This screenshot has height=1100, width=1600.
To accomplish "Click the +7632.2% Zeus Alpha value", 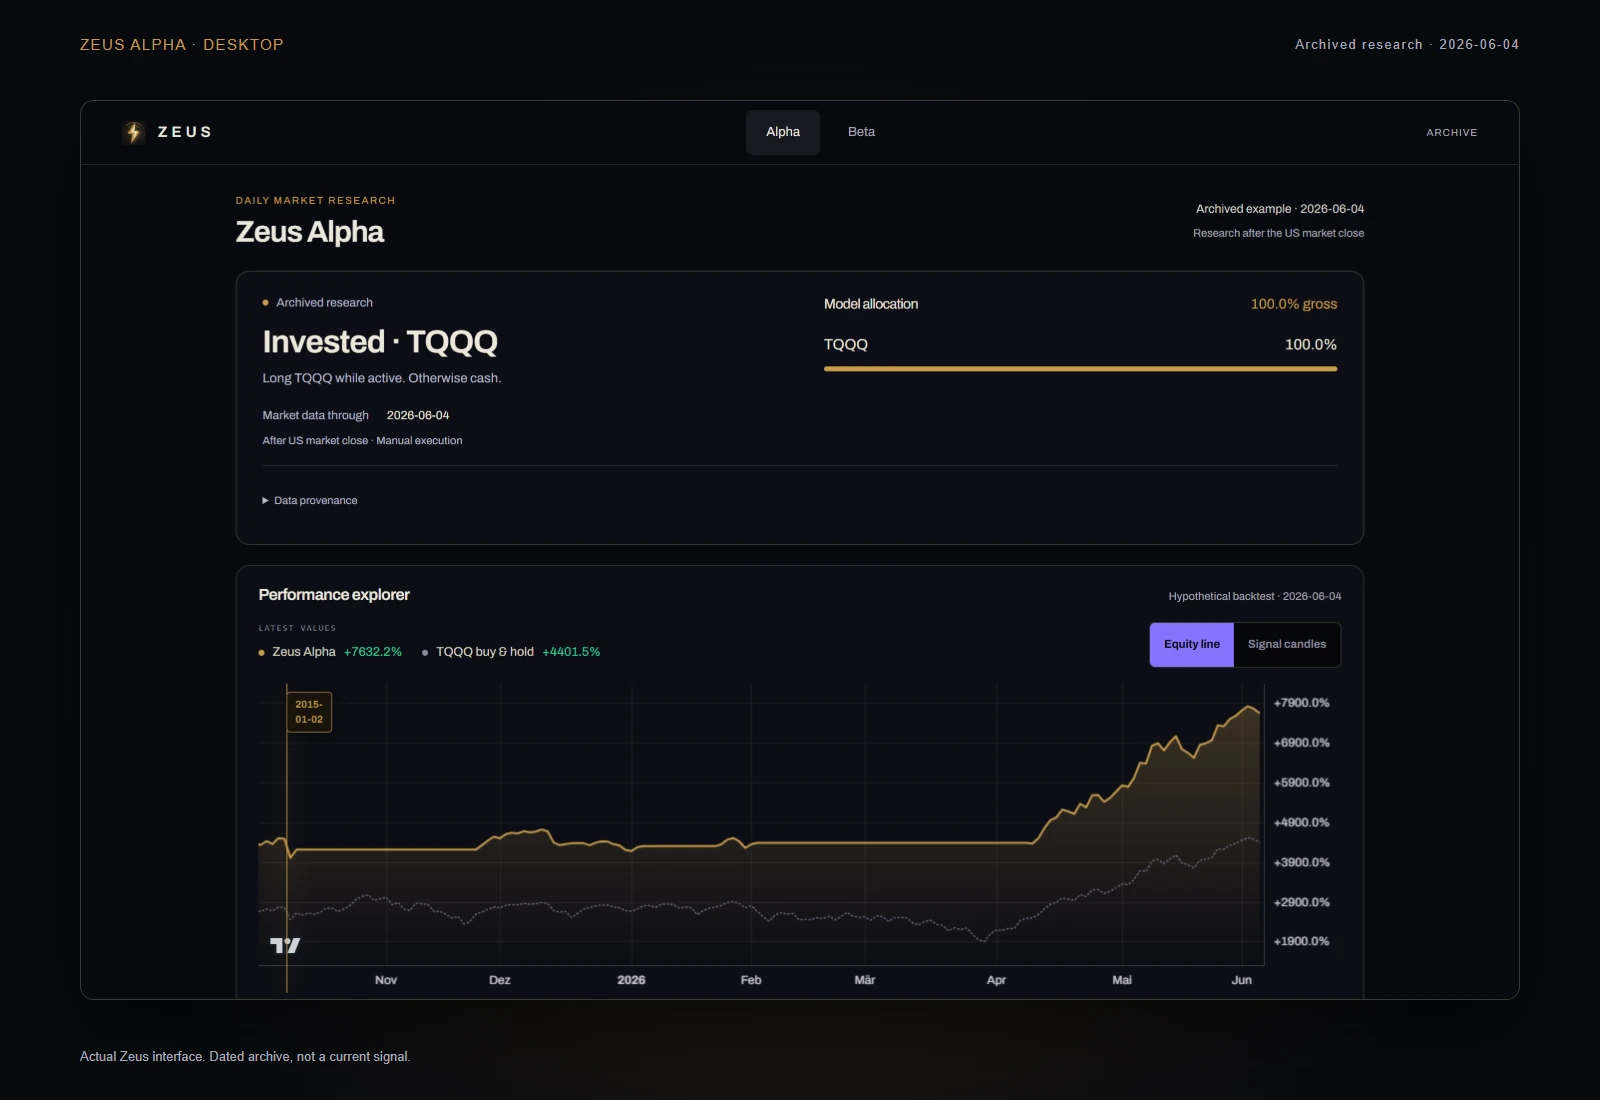I will coord(373,652).
